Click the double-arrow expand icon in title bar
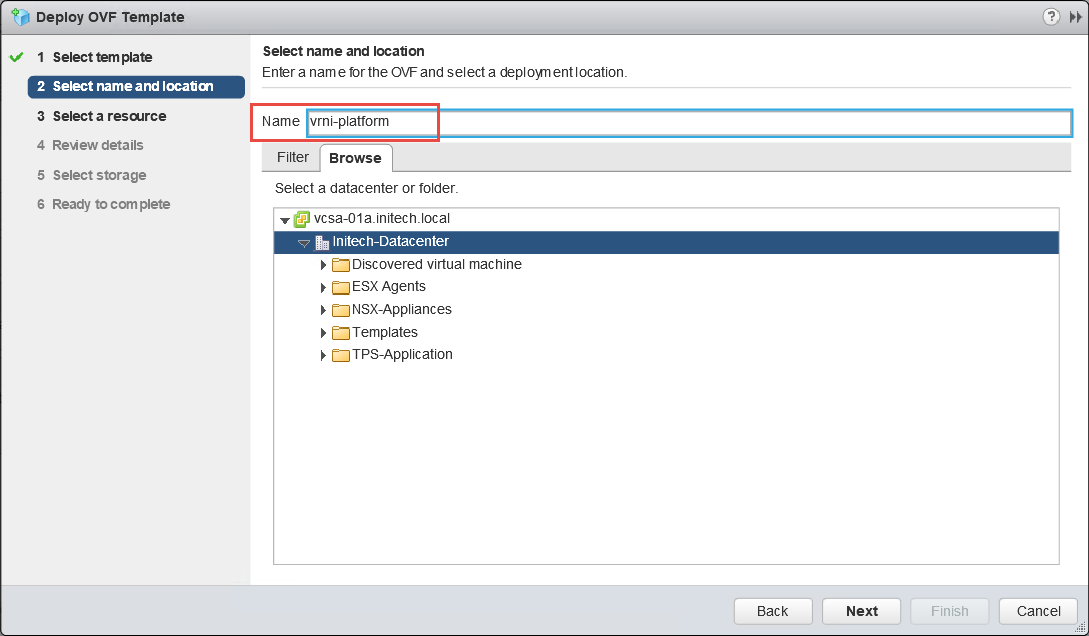 (x=1076, y=17)
